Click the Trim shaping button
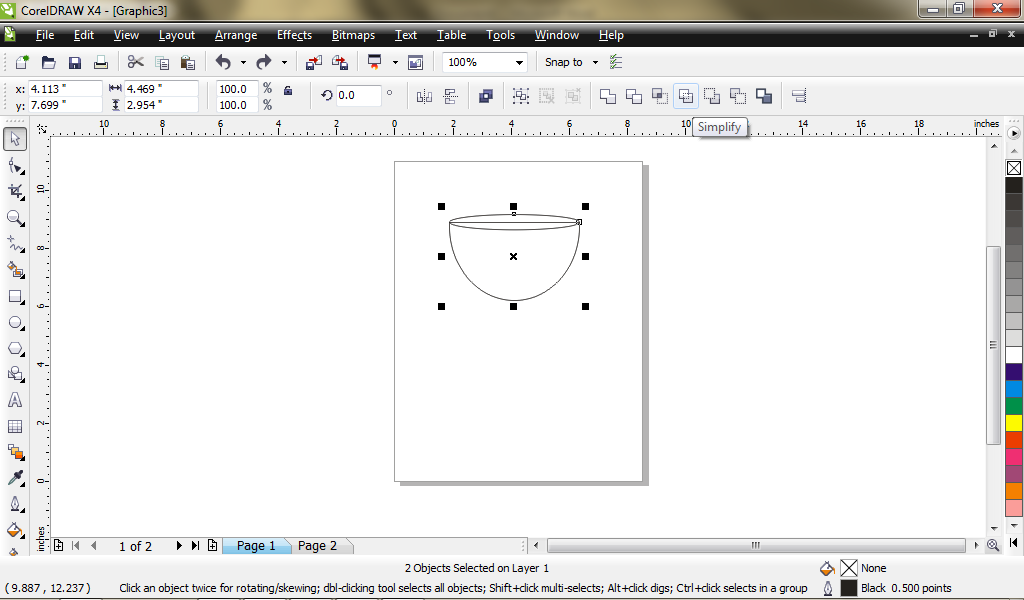The width and height of the screenshot is (1024, 600). point(633,96)
